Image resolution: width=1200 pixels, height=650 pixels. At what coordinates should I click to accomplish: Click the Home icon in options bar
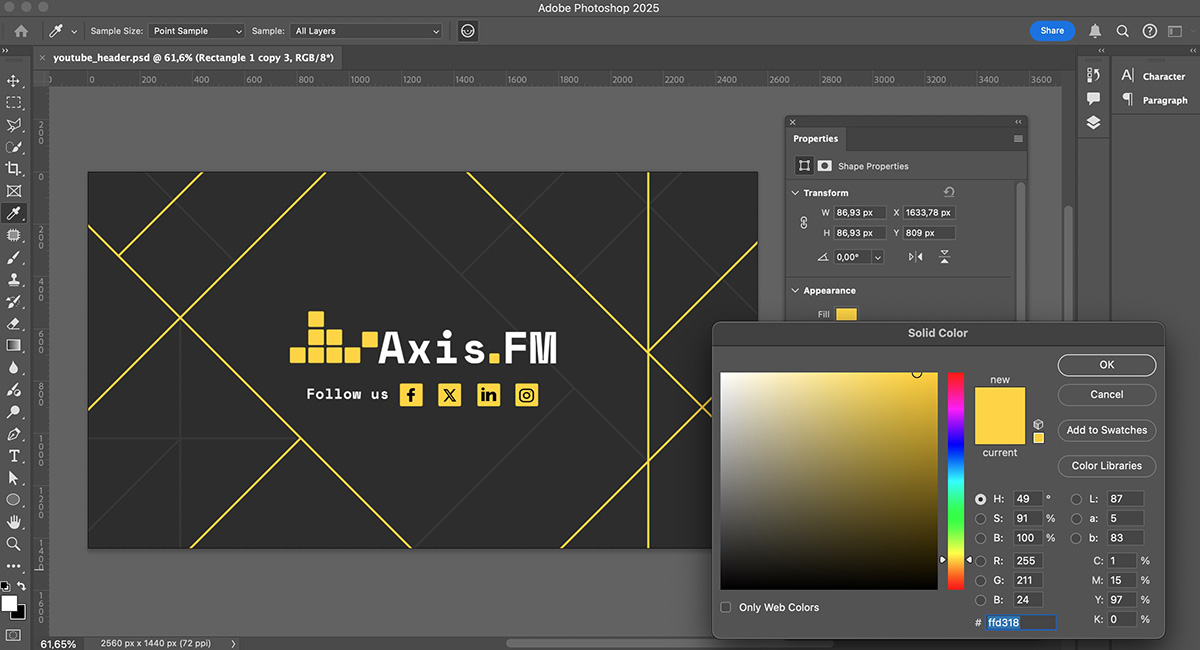click(x=21, y=31)
